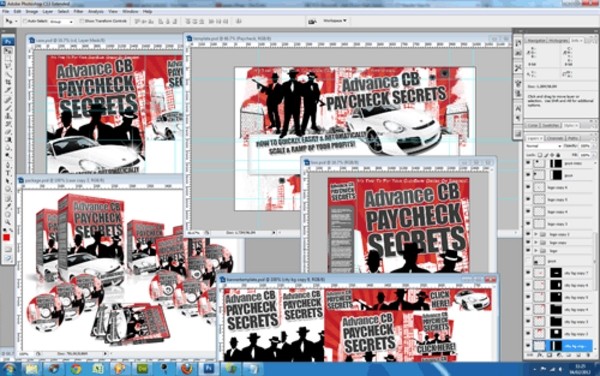Open the Fill slider arrow
Viewport: 600px width, 376px height.
tap(594, 155)
